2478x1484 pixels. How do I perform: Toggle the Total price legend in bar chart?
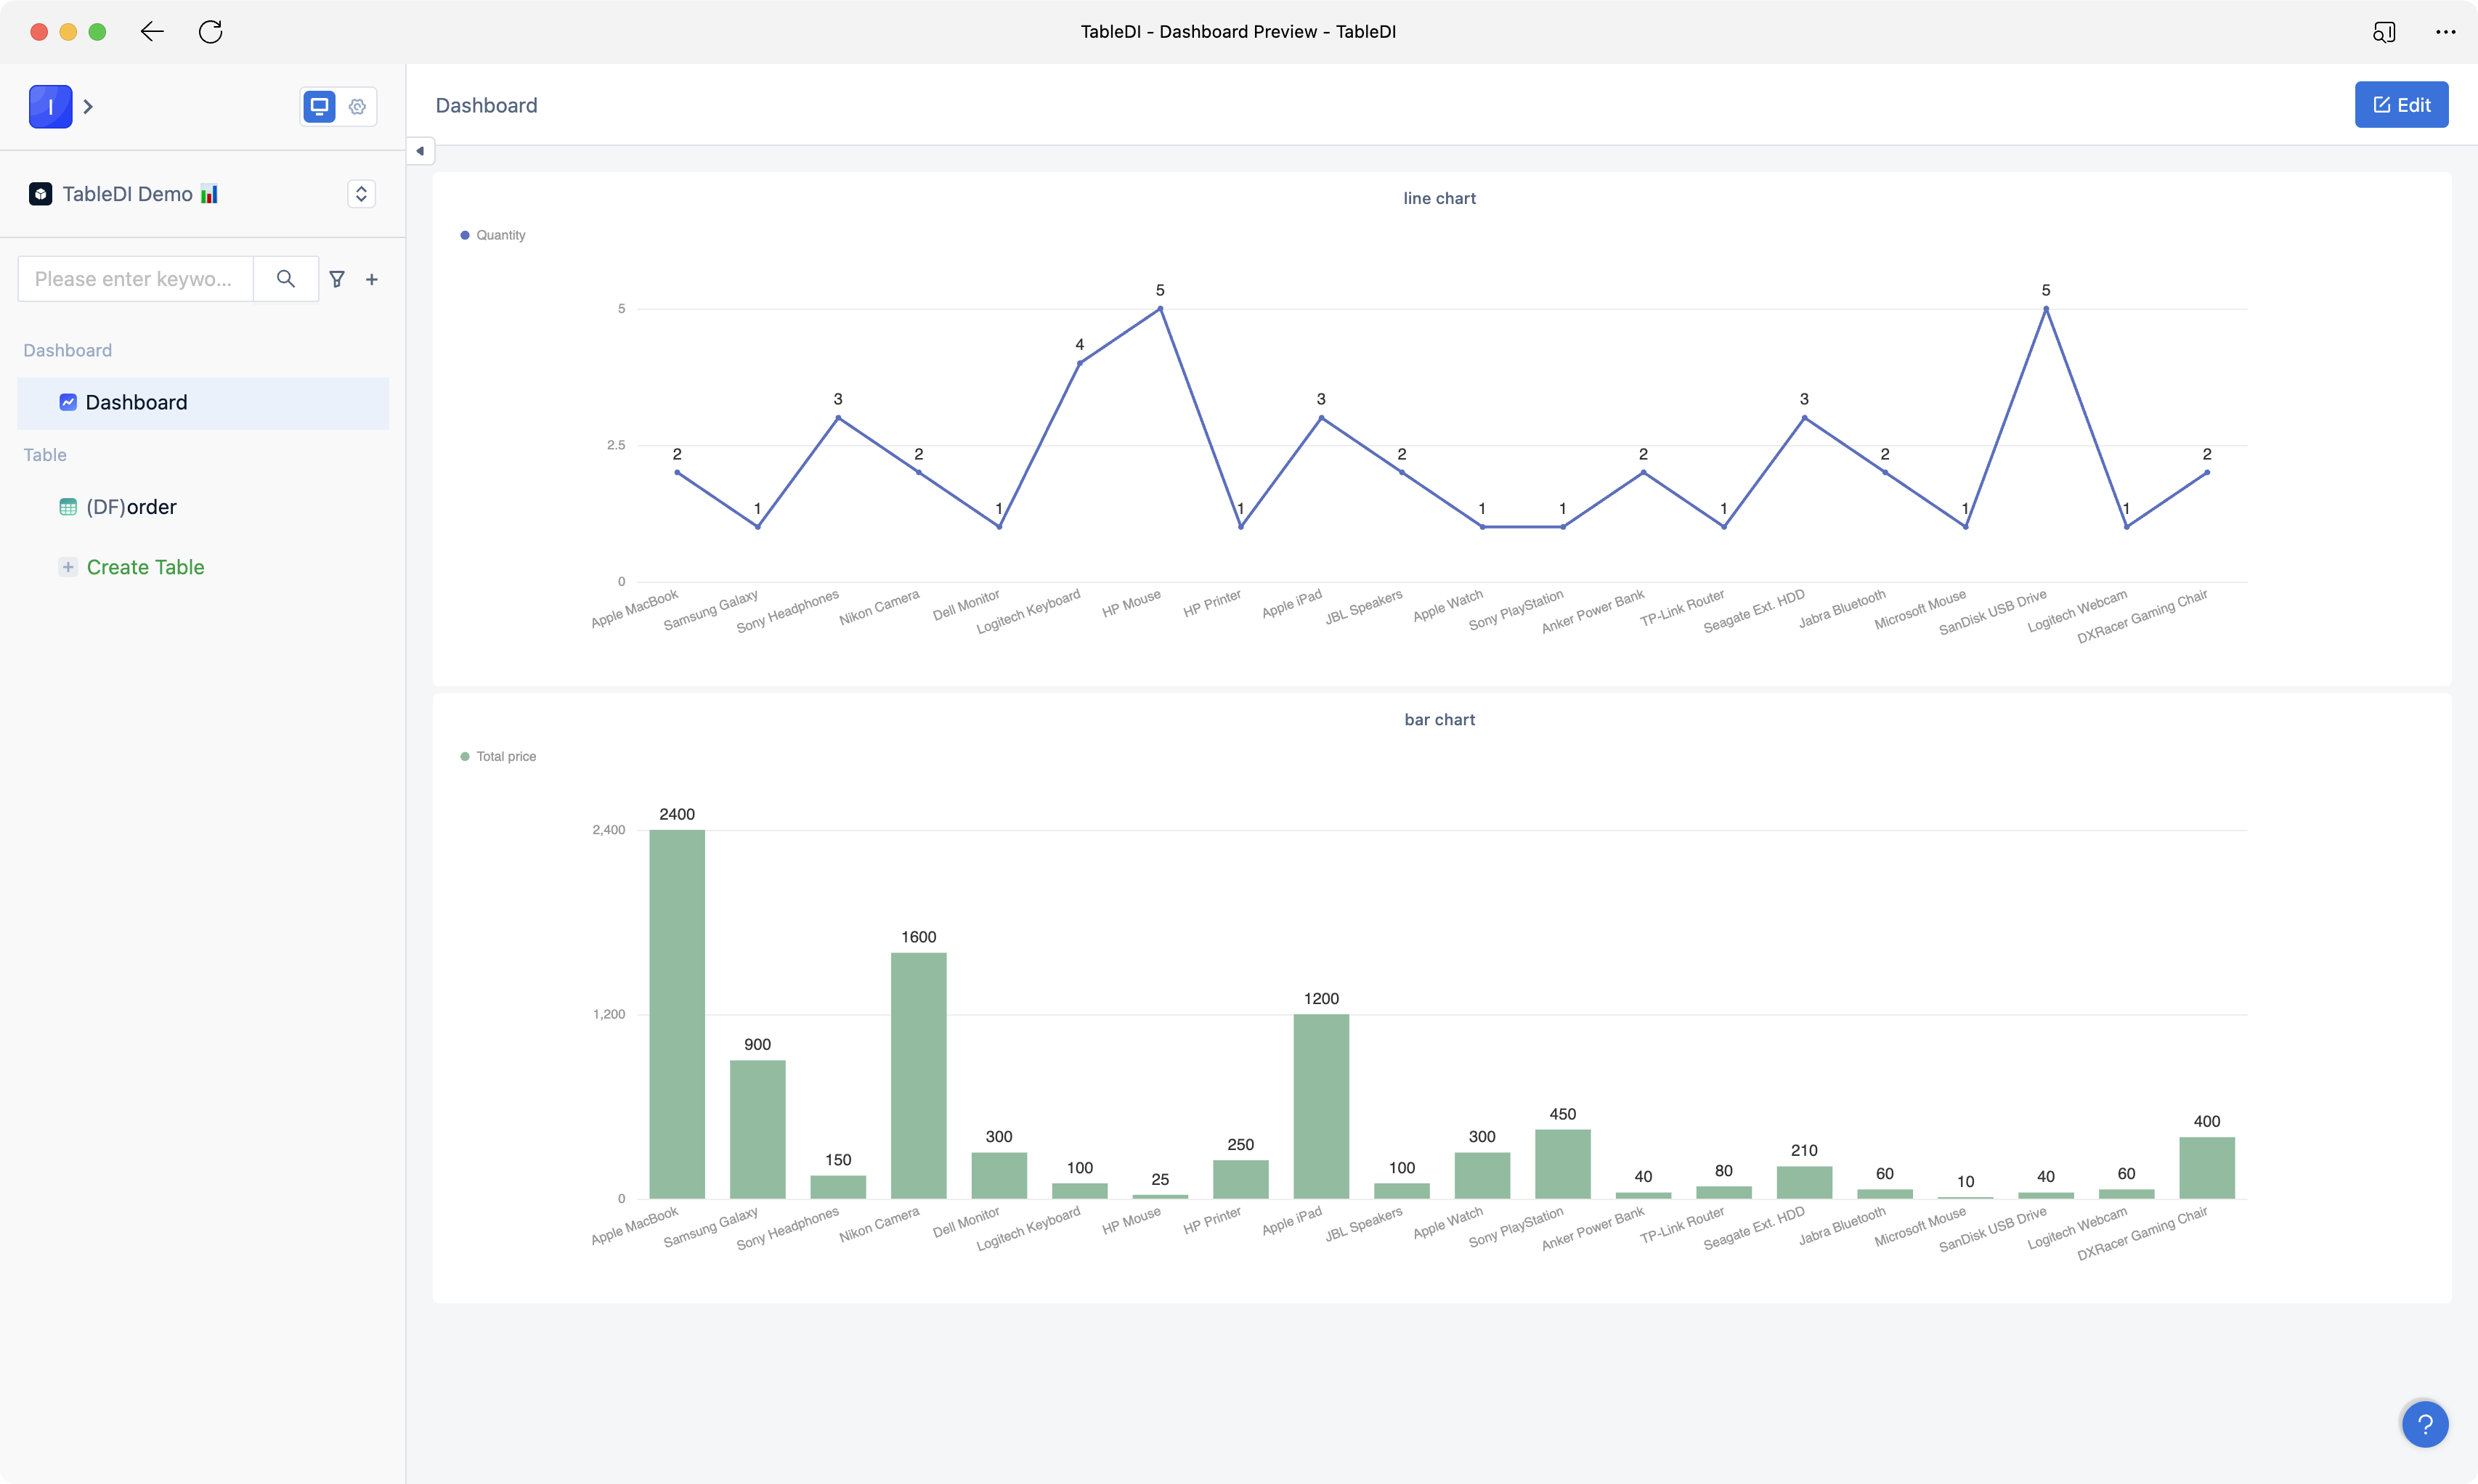[x=498, y=756]
